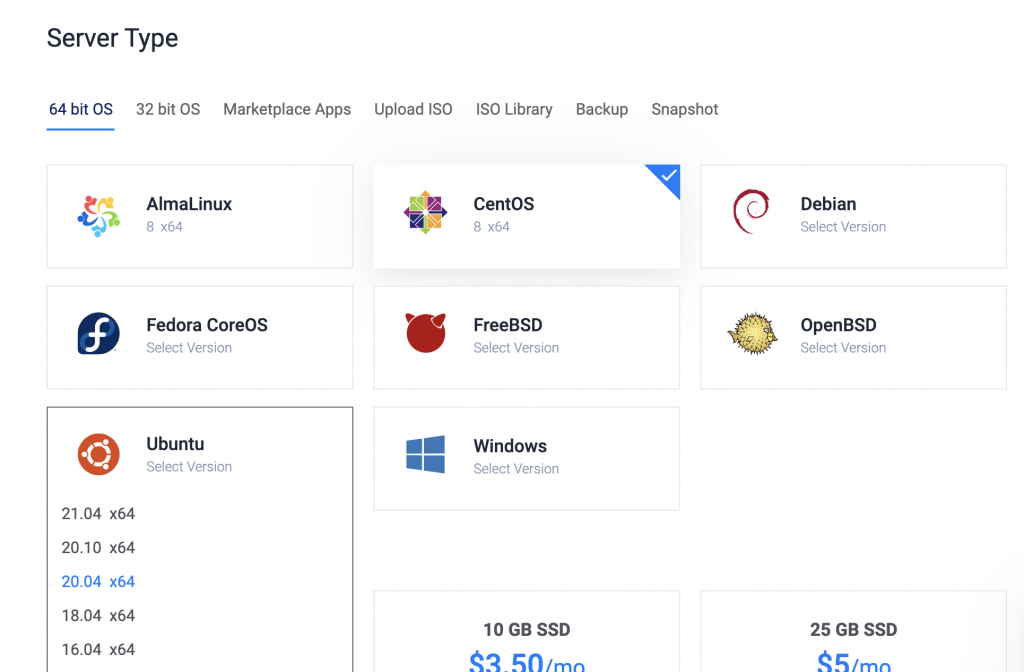The height and width of the screenshot is (672, 1024).
Task: Click AlmaLinux 8 x64 version text
Action: coord(165,227)
